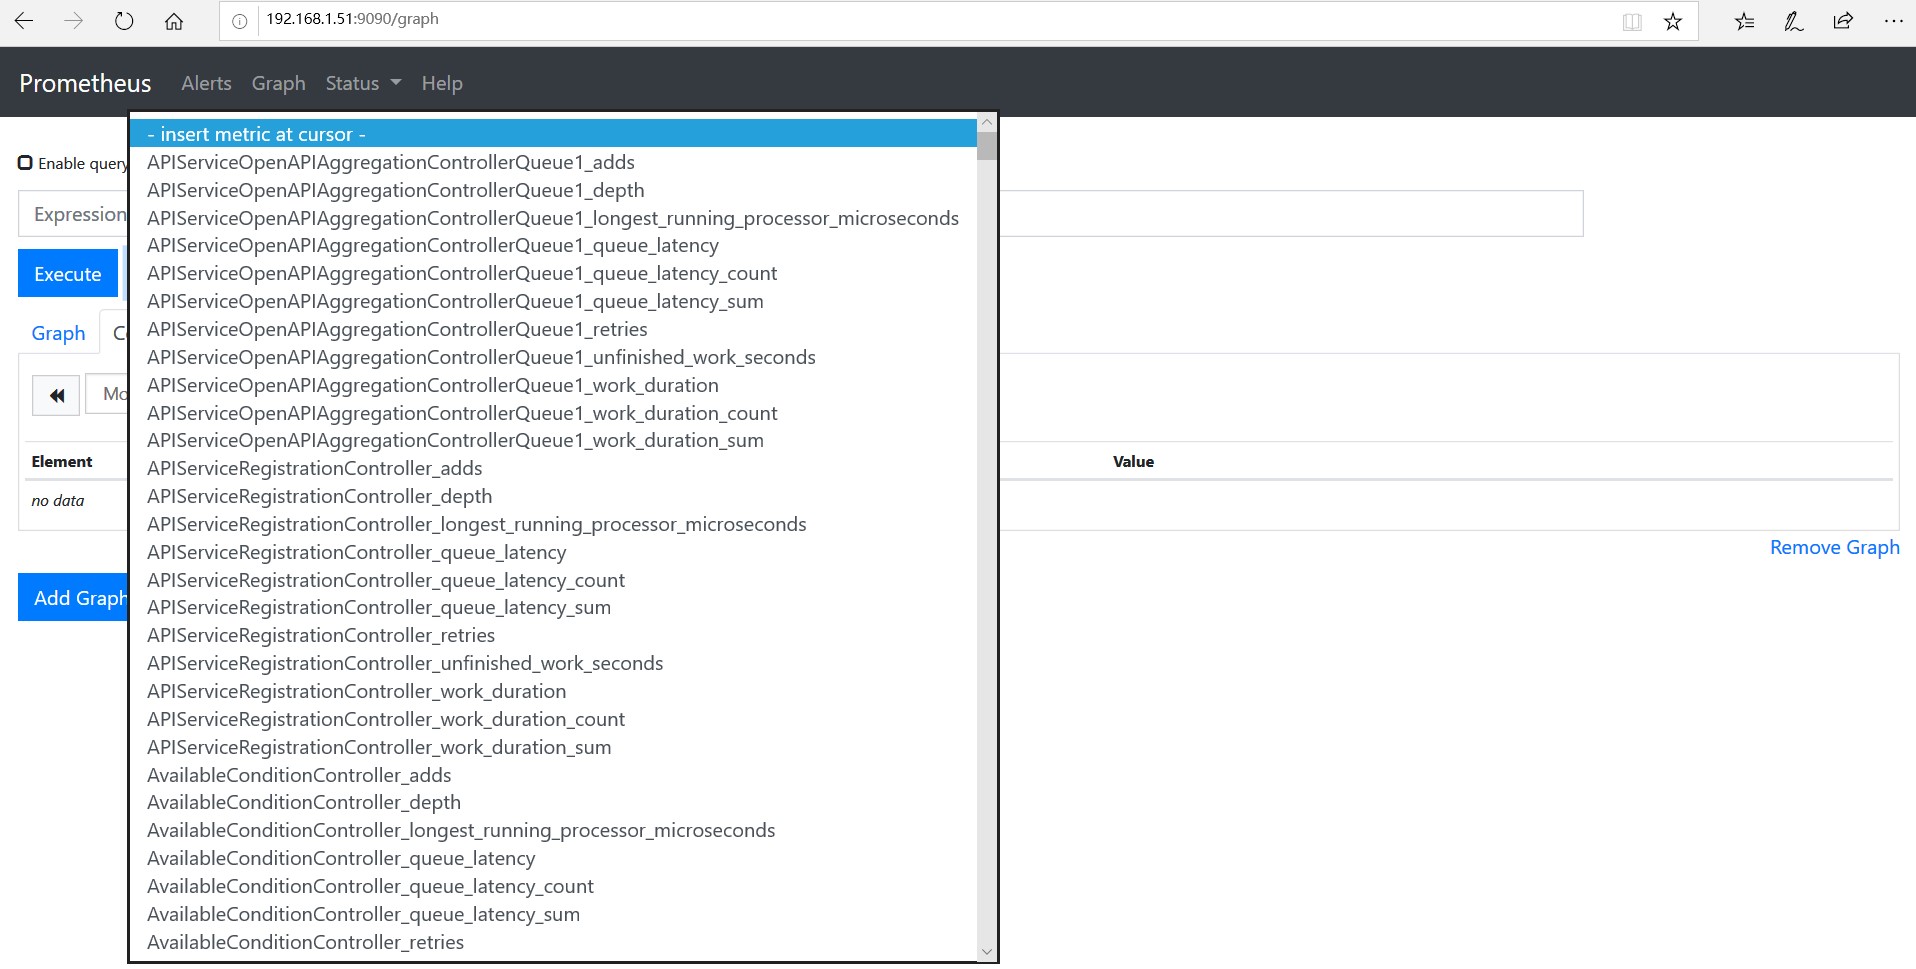The height and width of the screenshot is (969, 1916).
Task: Pick APIServiceOpenAPIAggregationControllerQueue1_work_duration metric
Action: coord(553,385)
